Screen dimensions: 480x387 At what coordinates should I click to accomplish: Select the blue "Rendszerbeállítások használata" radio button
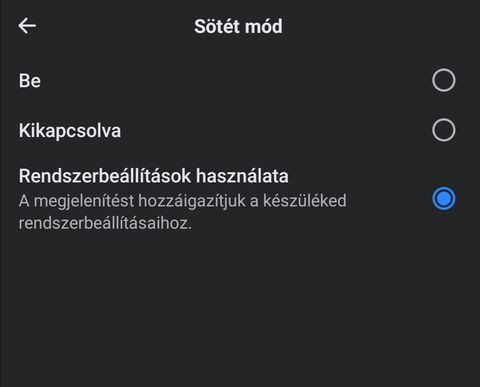point(444,199)
